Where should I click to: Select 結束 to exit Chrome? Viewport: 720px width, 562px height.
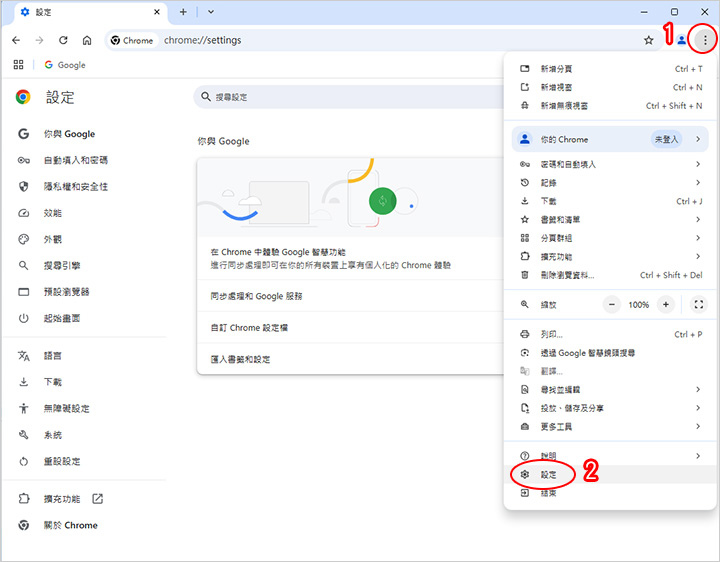click(x=610, y=493)
